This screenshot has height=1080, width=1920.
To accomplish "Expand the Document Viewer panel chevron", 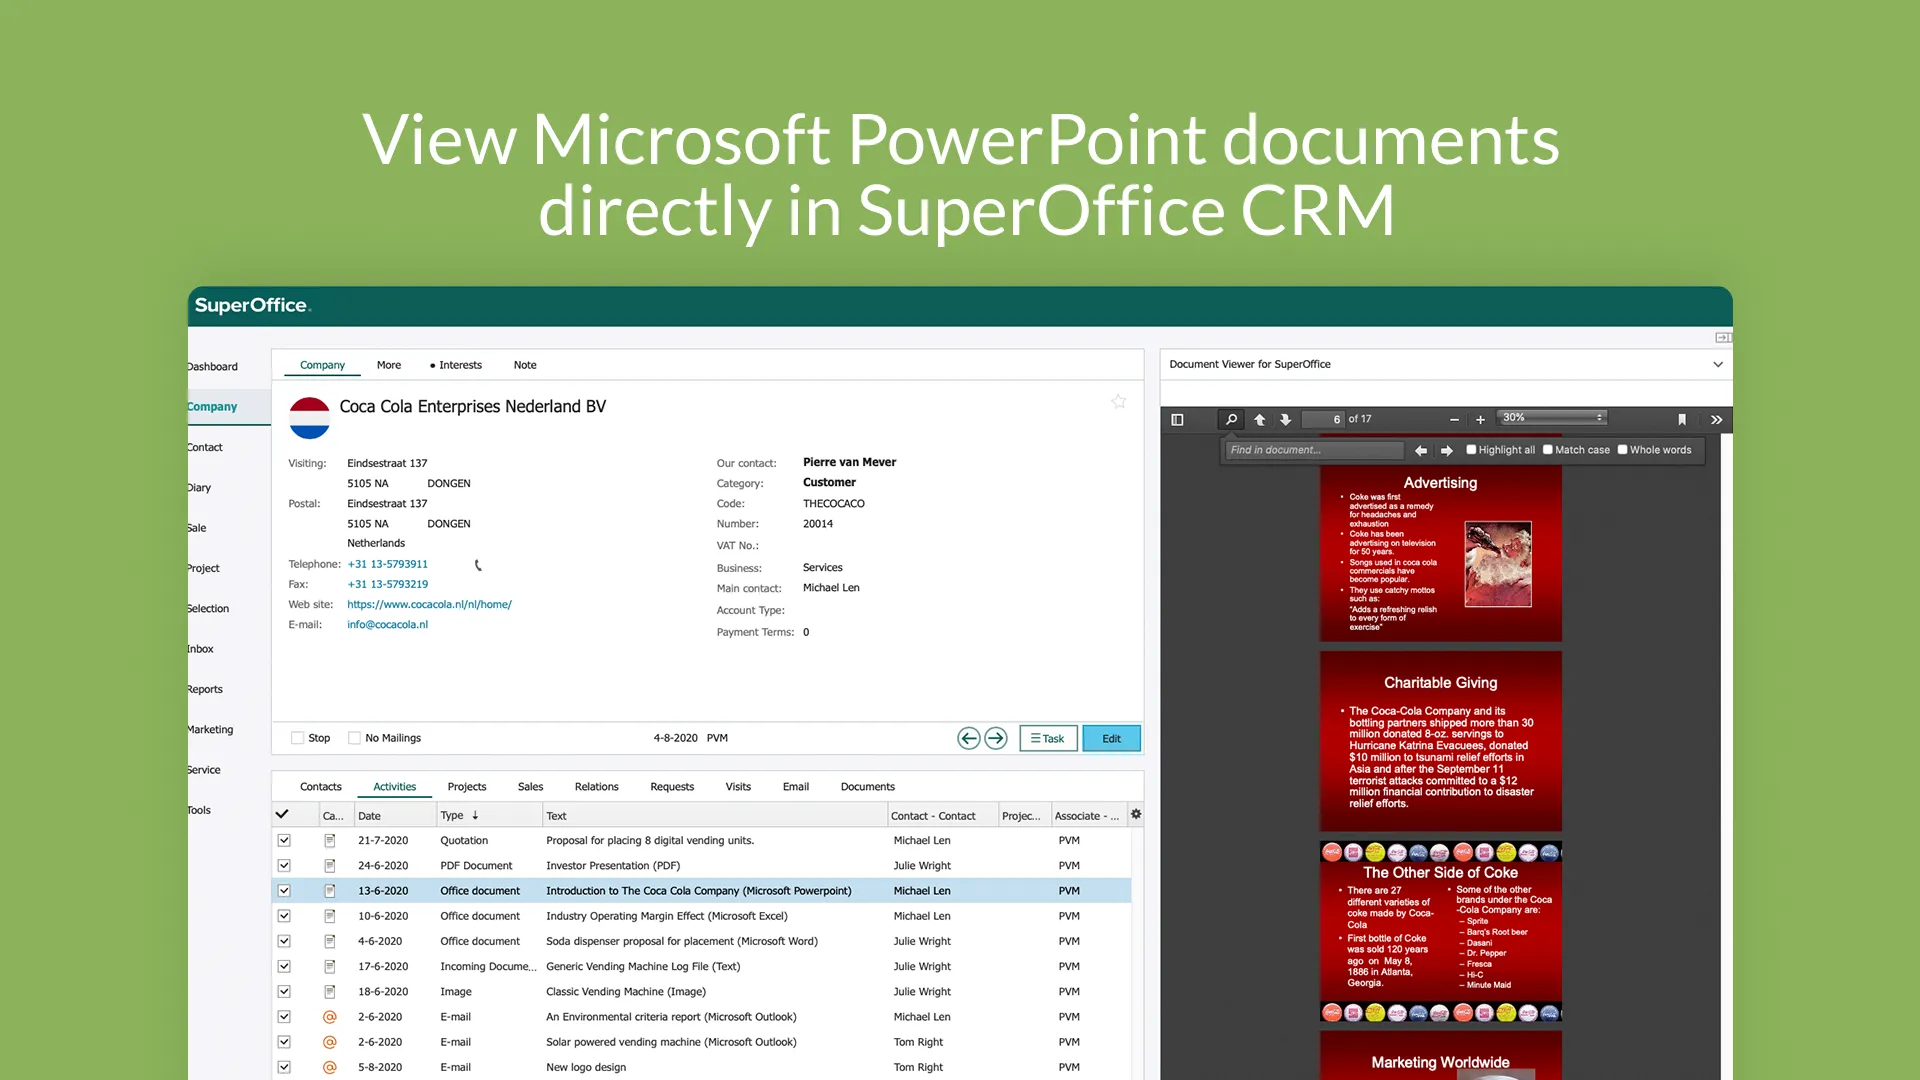I will click(x=1717, y=364).
